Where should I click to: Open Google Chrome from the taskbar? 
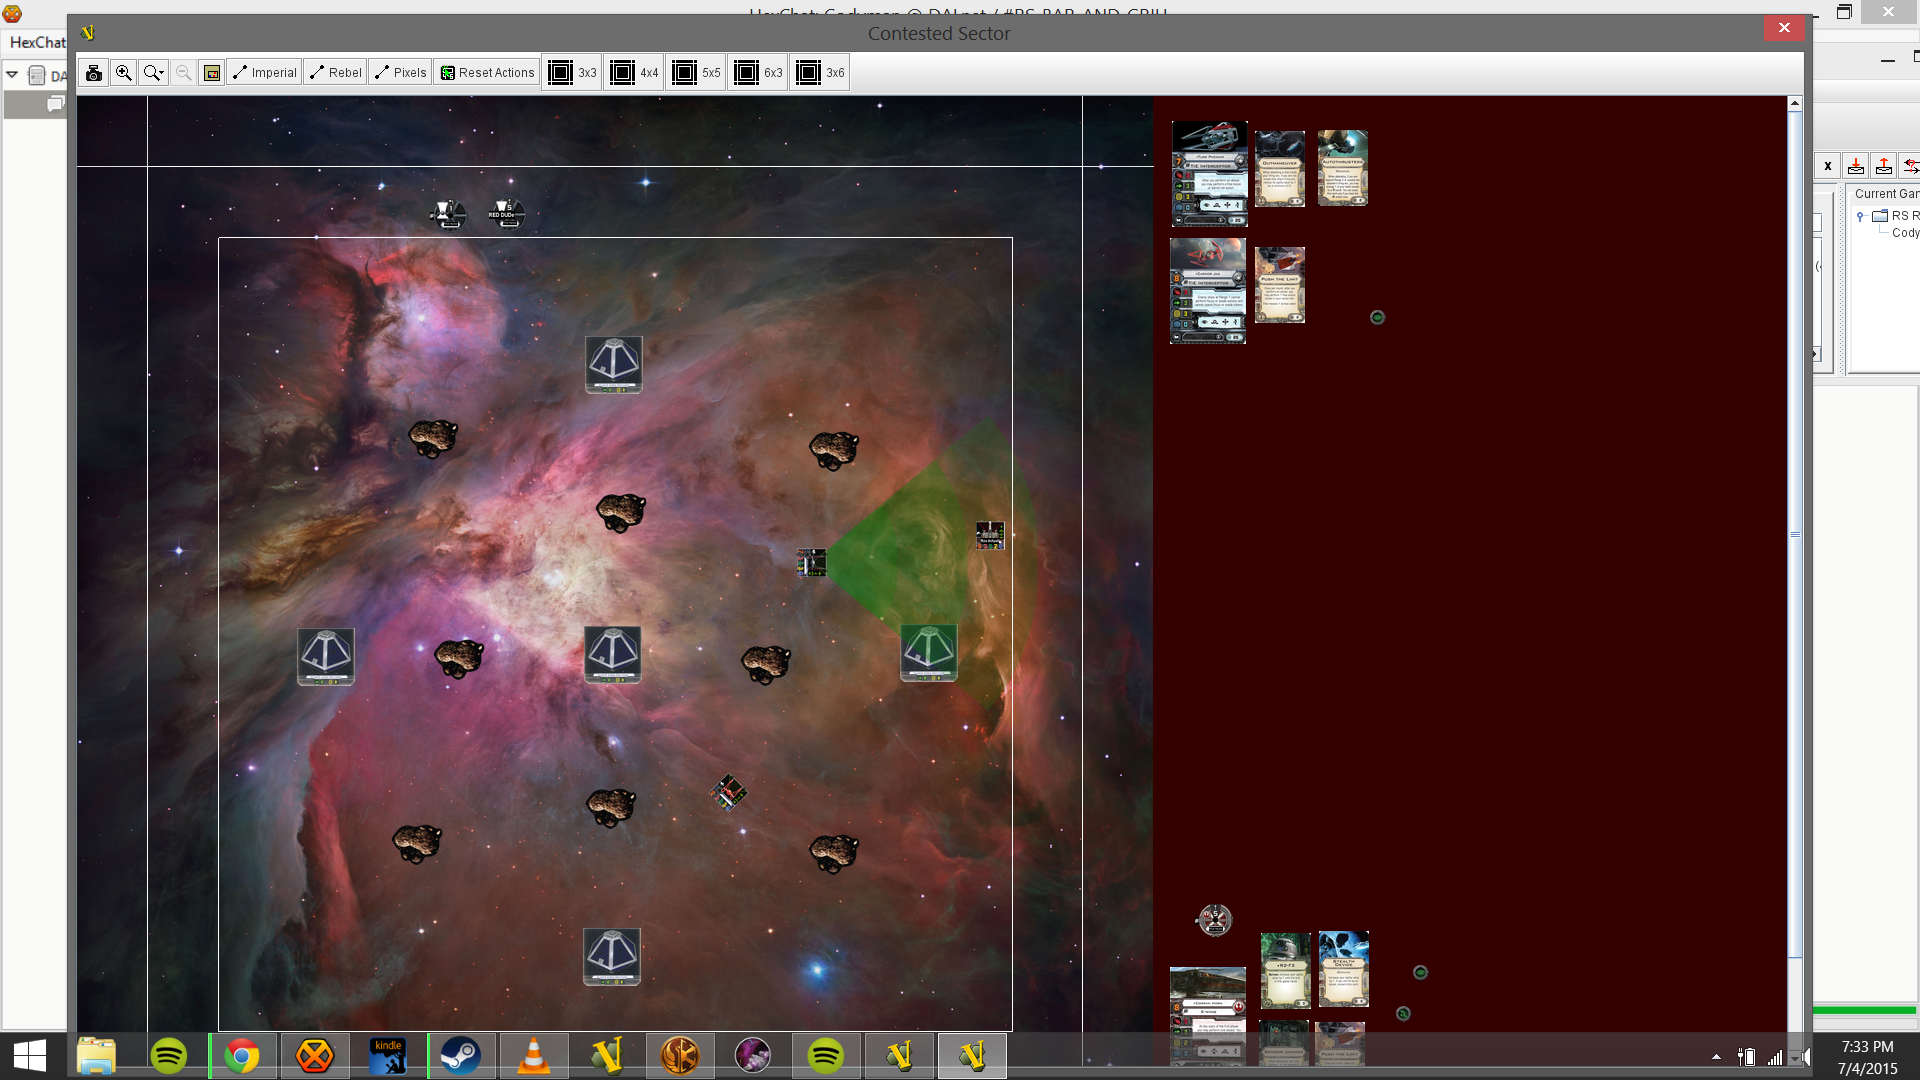click(241, 1055)
